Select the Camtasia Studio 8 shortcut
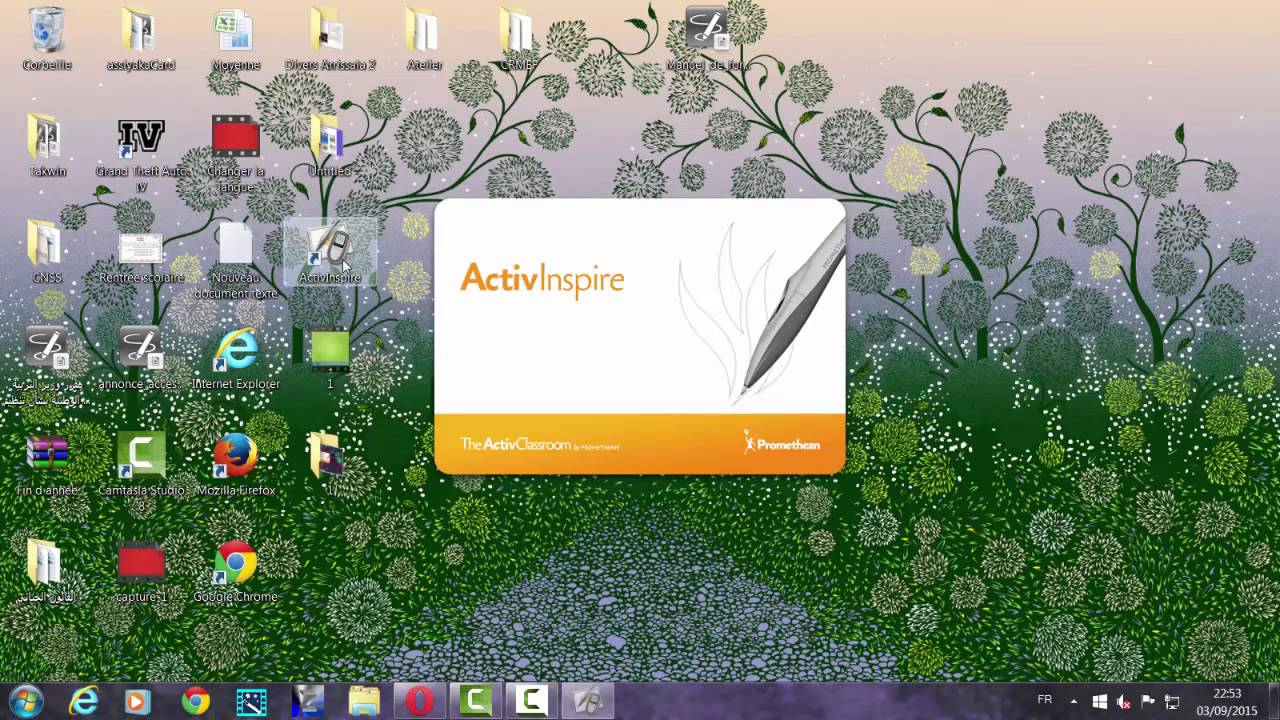The image size is (1280, 720). 141,472
